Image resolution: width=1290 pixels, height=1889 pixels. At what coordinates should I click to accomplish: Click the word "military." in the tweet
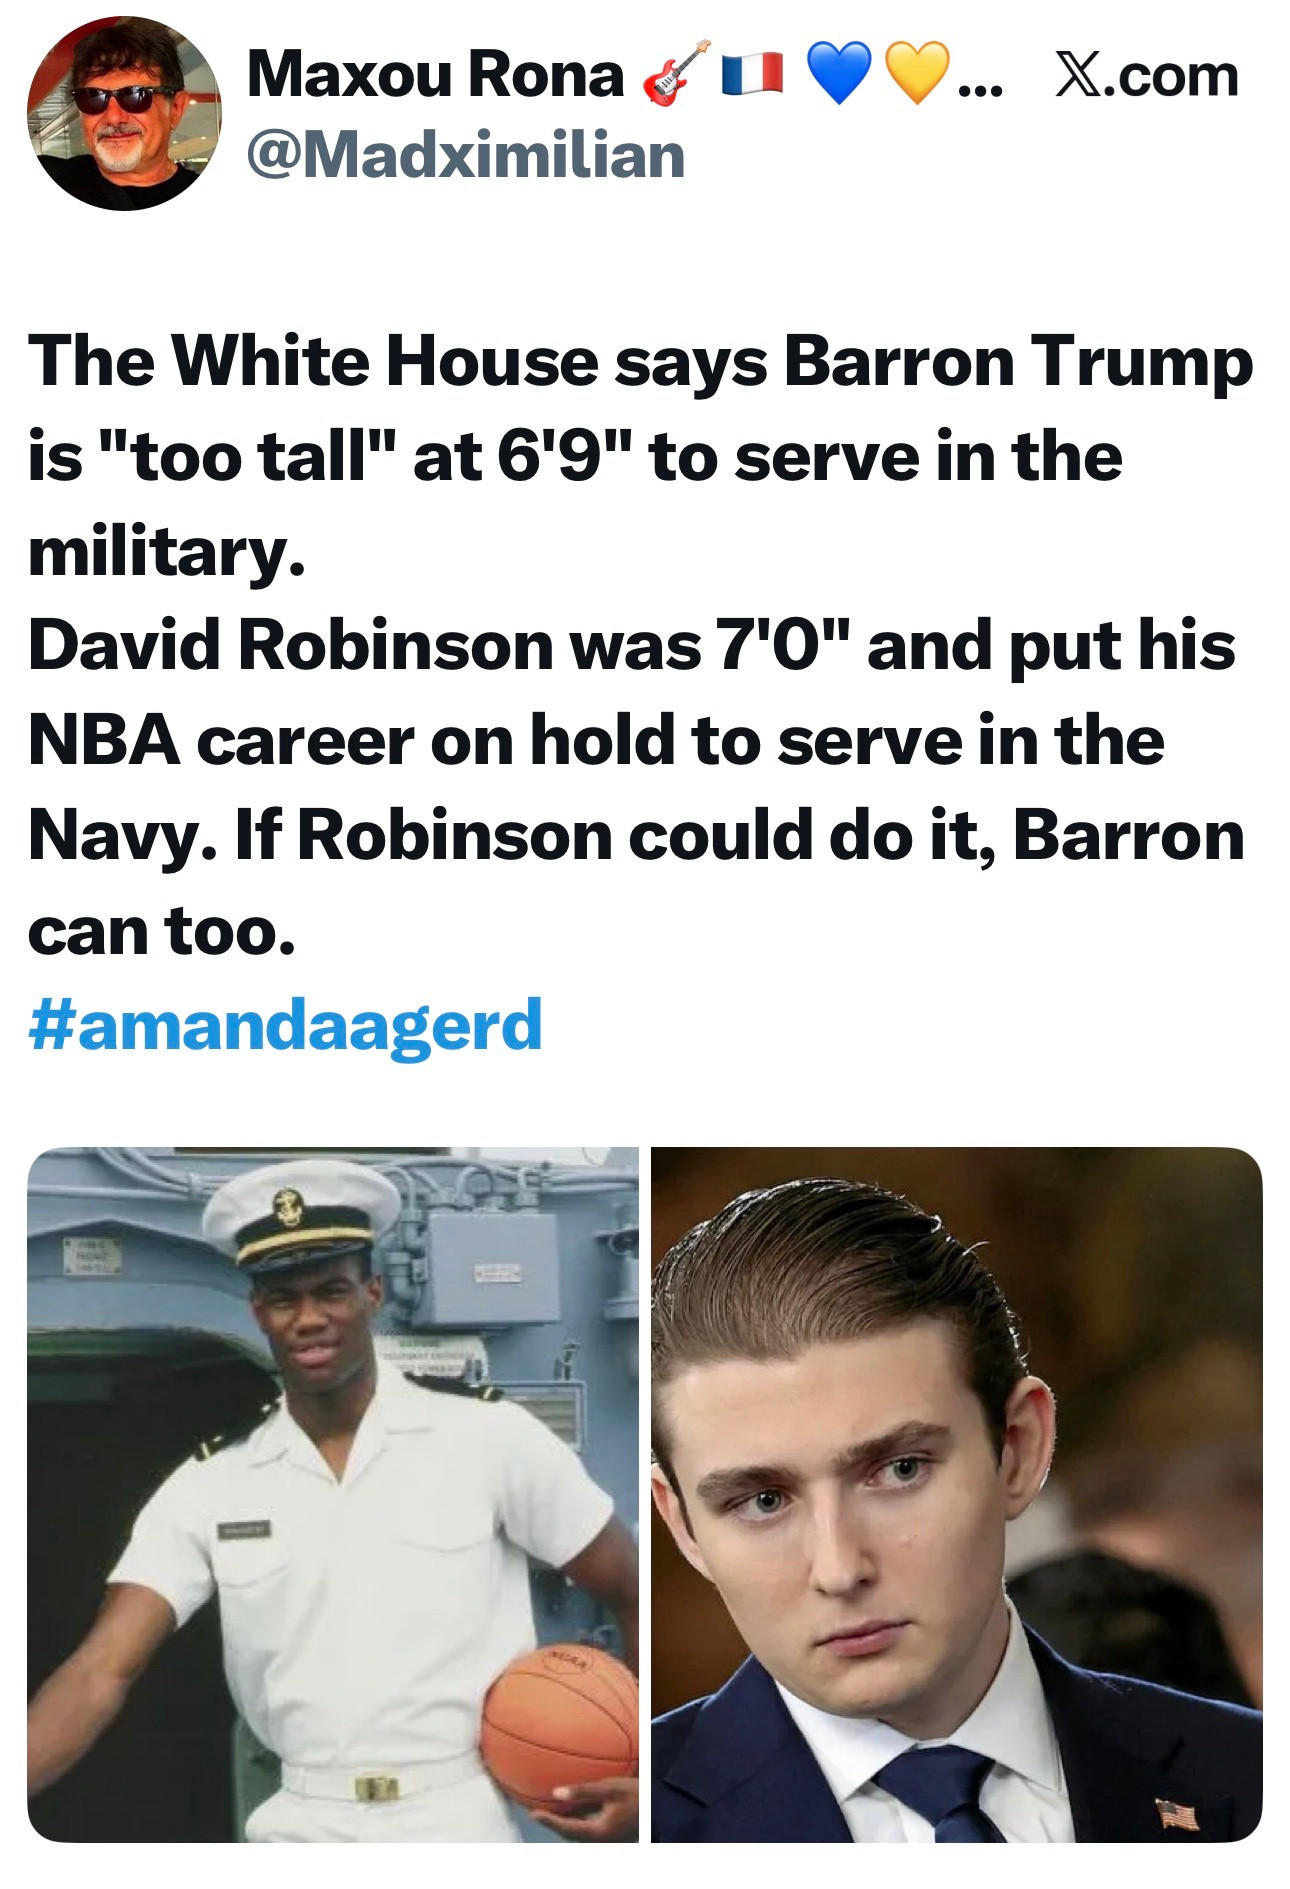click(166, 553)
